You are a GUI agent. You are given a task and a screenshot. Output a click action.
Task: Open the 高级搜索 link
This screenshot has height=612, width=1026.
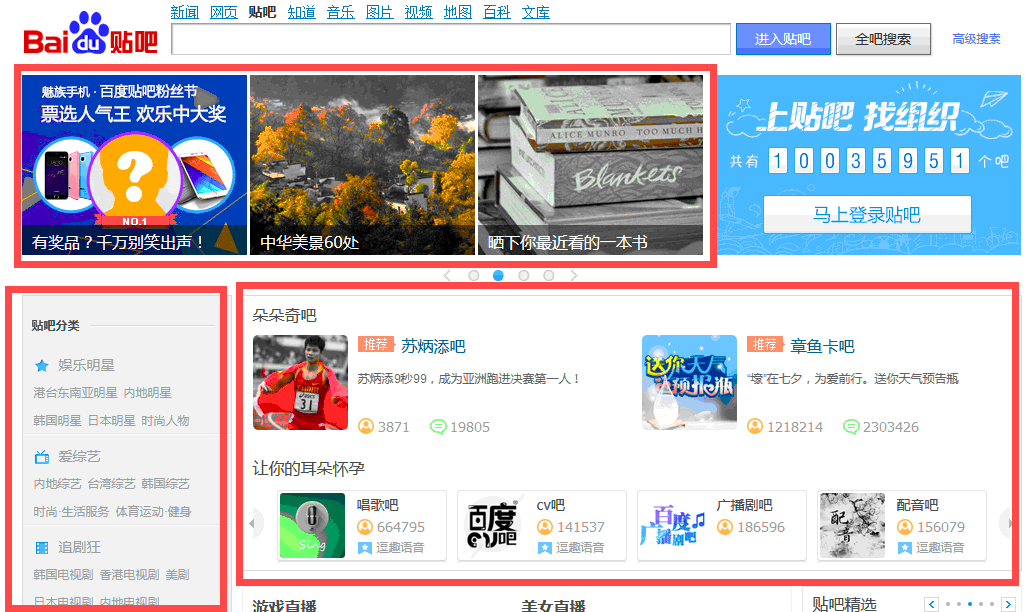pos(975,39)
